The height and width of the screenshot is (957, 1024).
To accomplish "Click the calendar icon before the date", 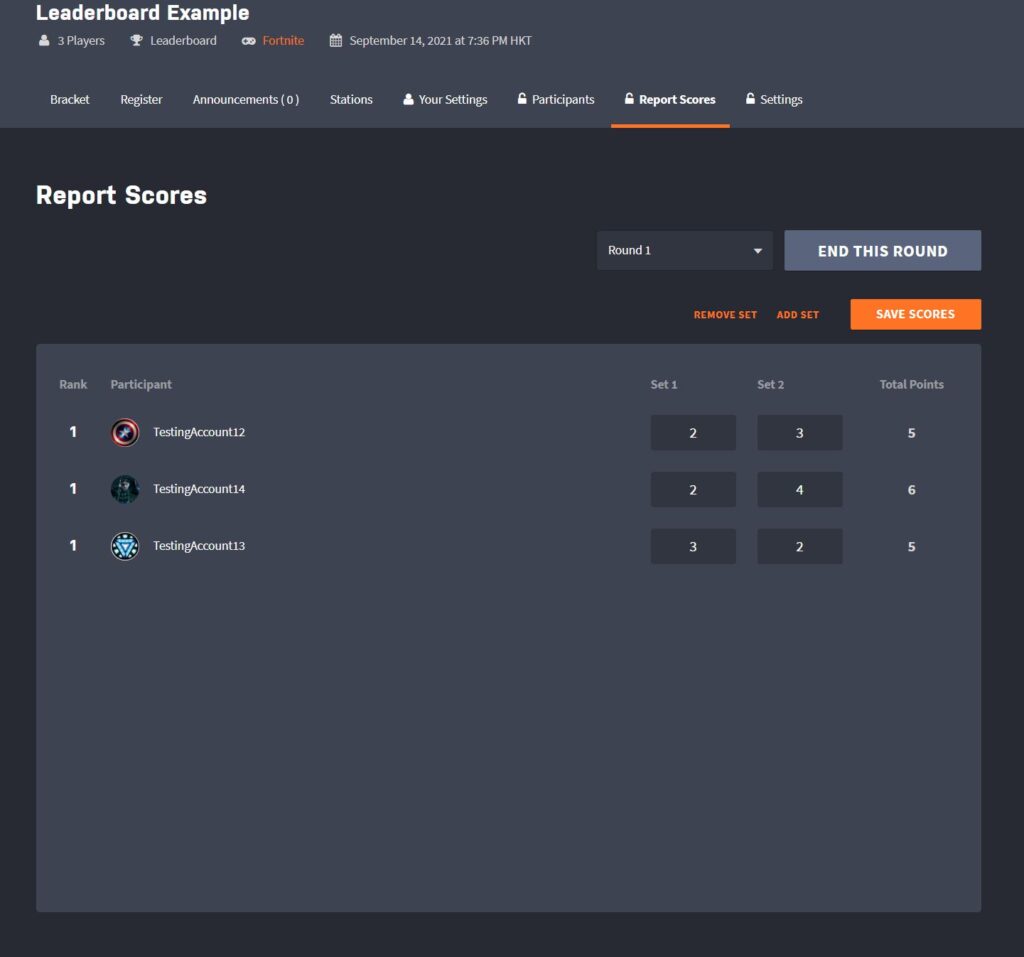I will tap(336, 41).
